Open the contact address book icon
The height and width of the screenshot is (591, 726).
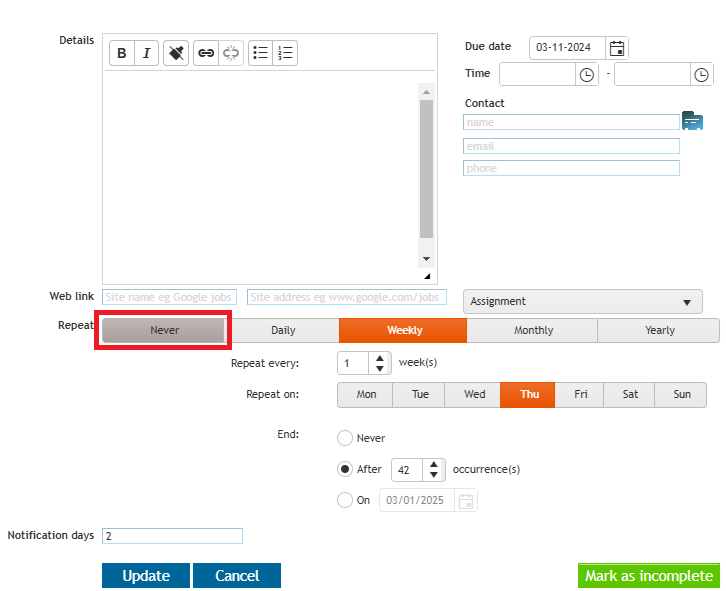[693, 121]
